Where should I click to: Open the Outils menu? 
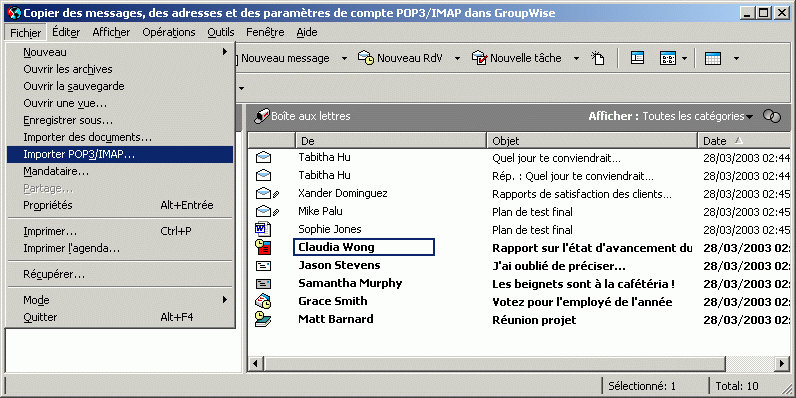click(221, 32)
